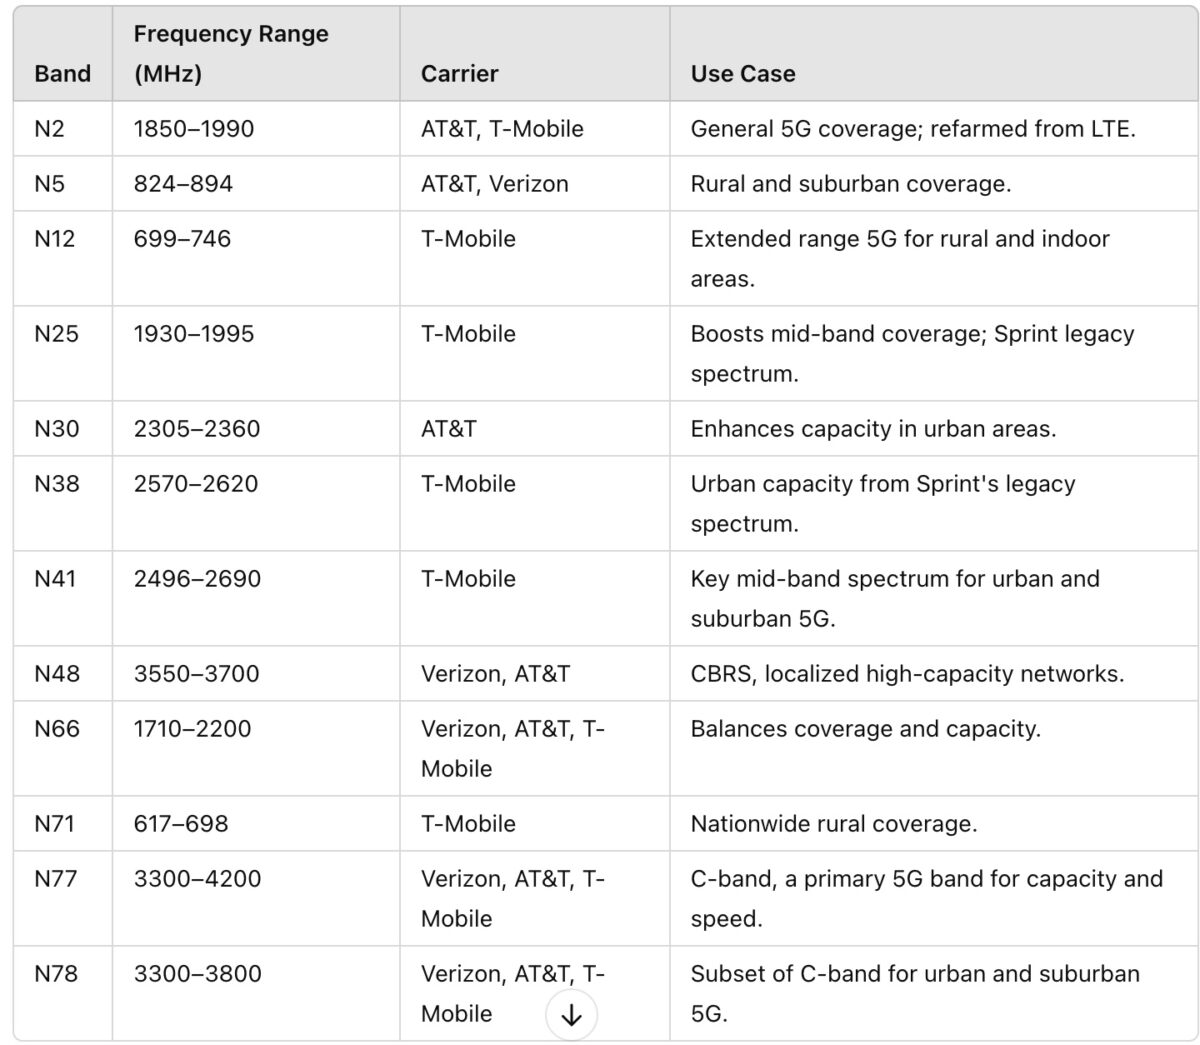Click the Carrier column header
This screenshot has height=1045, width=1200.
point(459,74)
